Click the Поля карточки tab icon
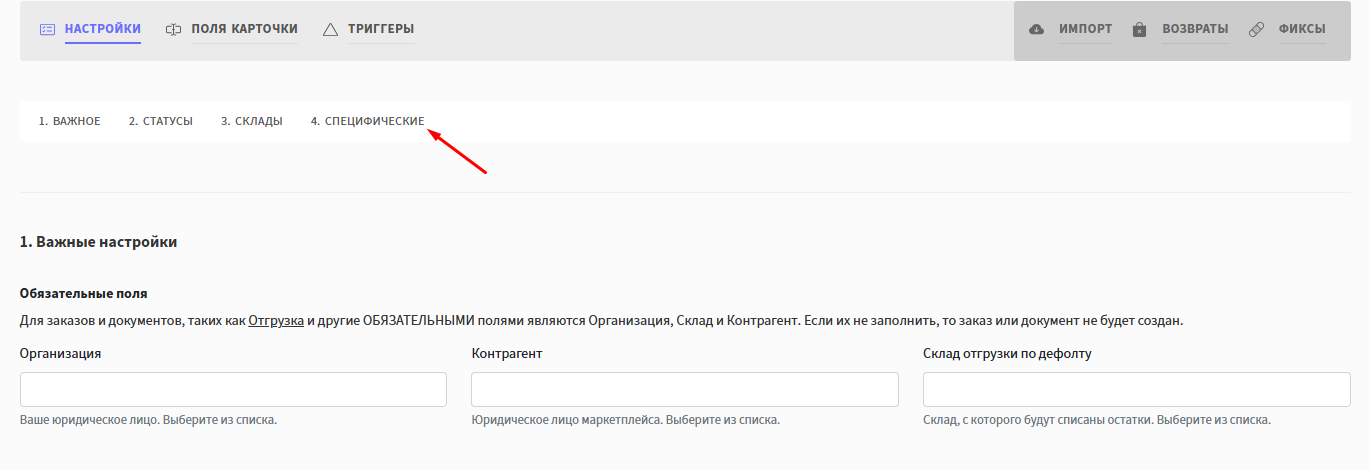This screenshot has height=470, width=1370. point(173,29)
